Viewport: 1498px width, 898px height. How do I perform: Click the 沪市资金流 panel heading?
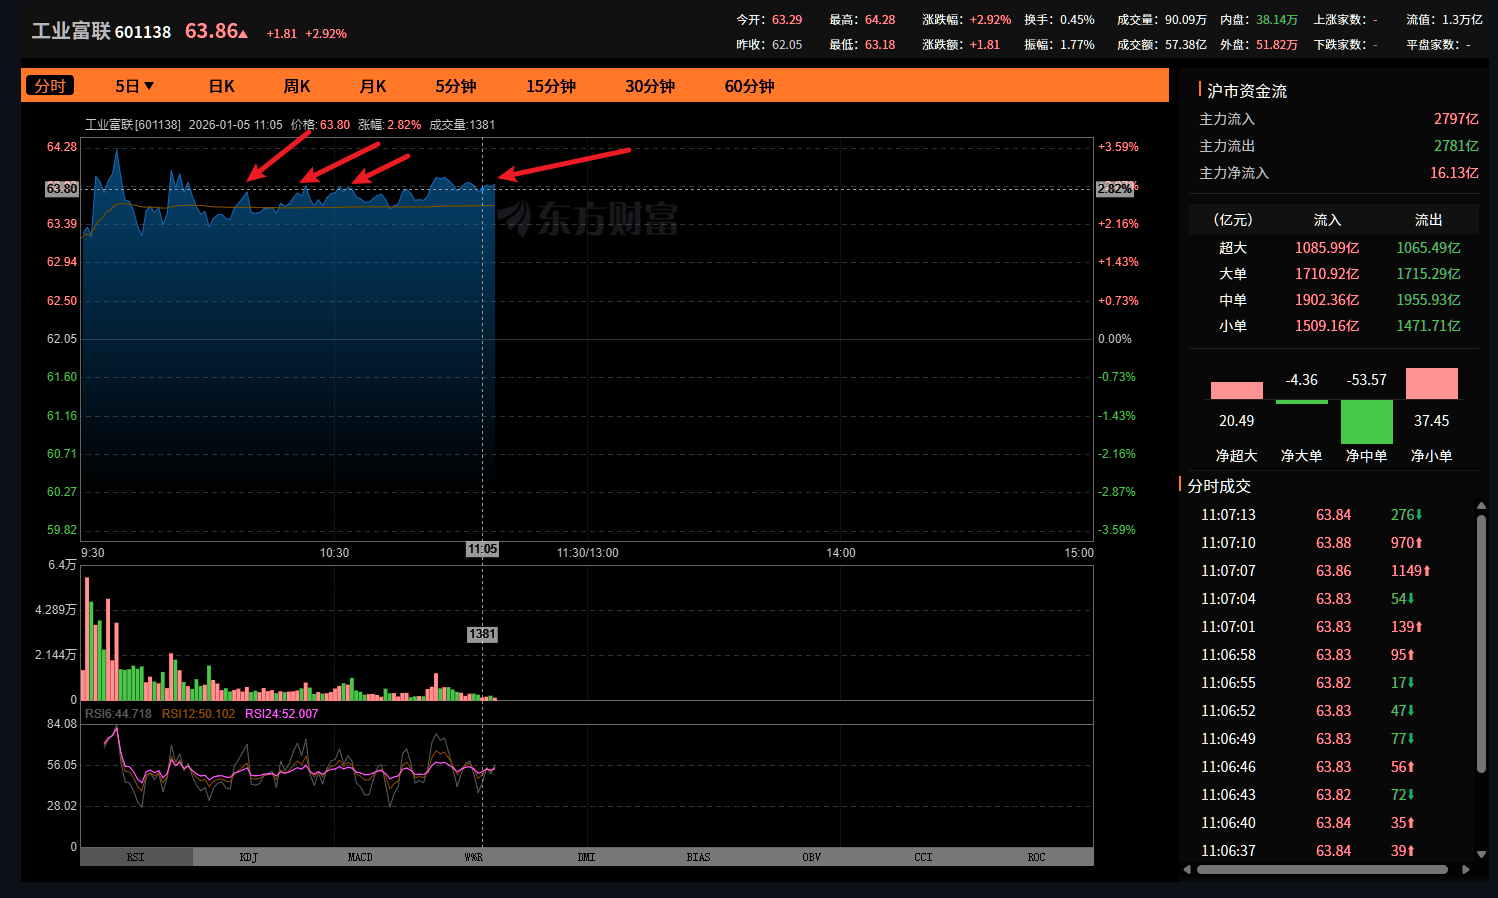[1247, 91]
